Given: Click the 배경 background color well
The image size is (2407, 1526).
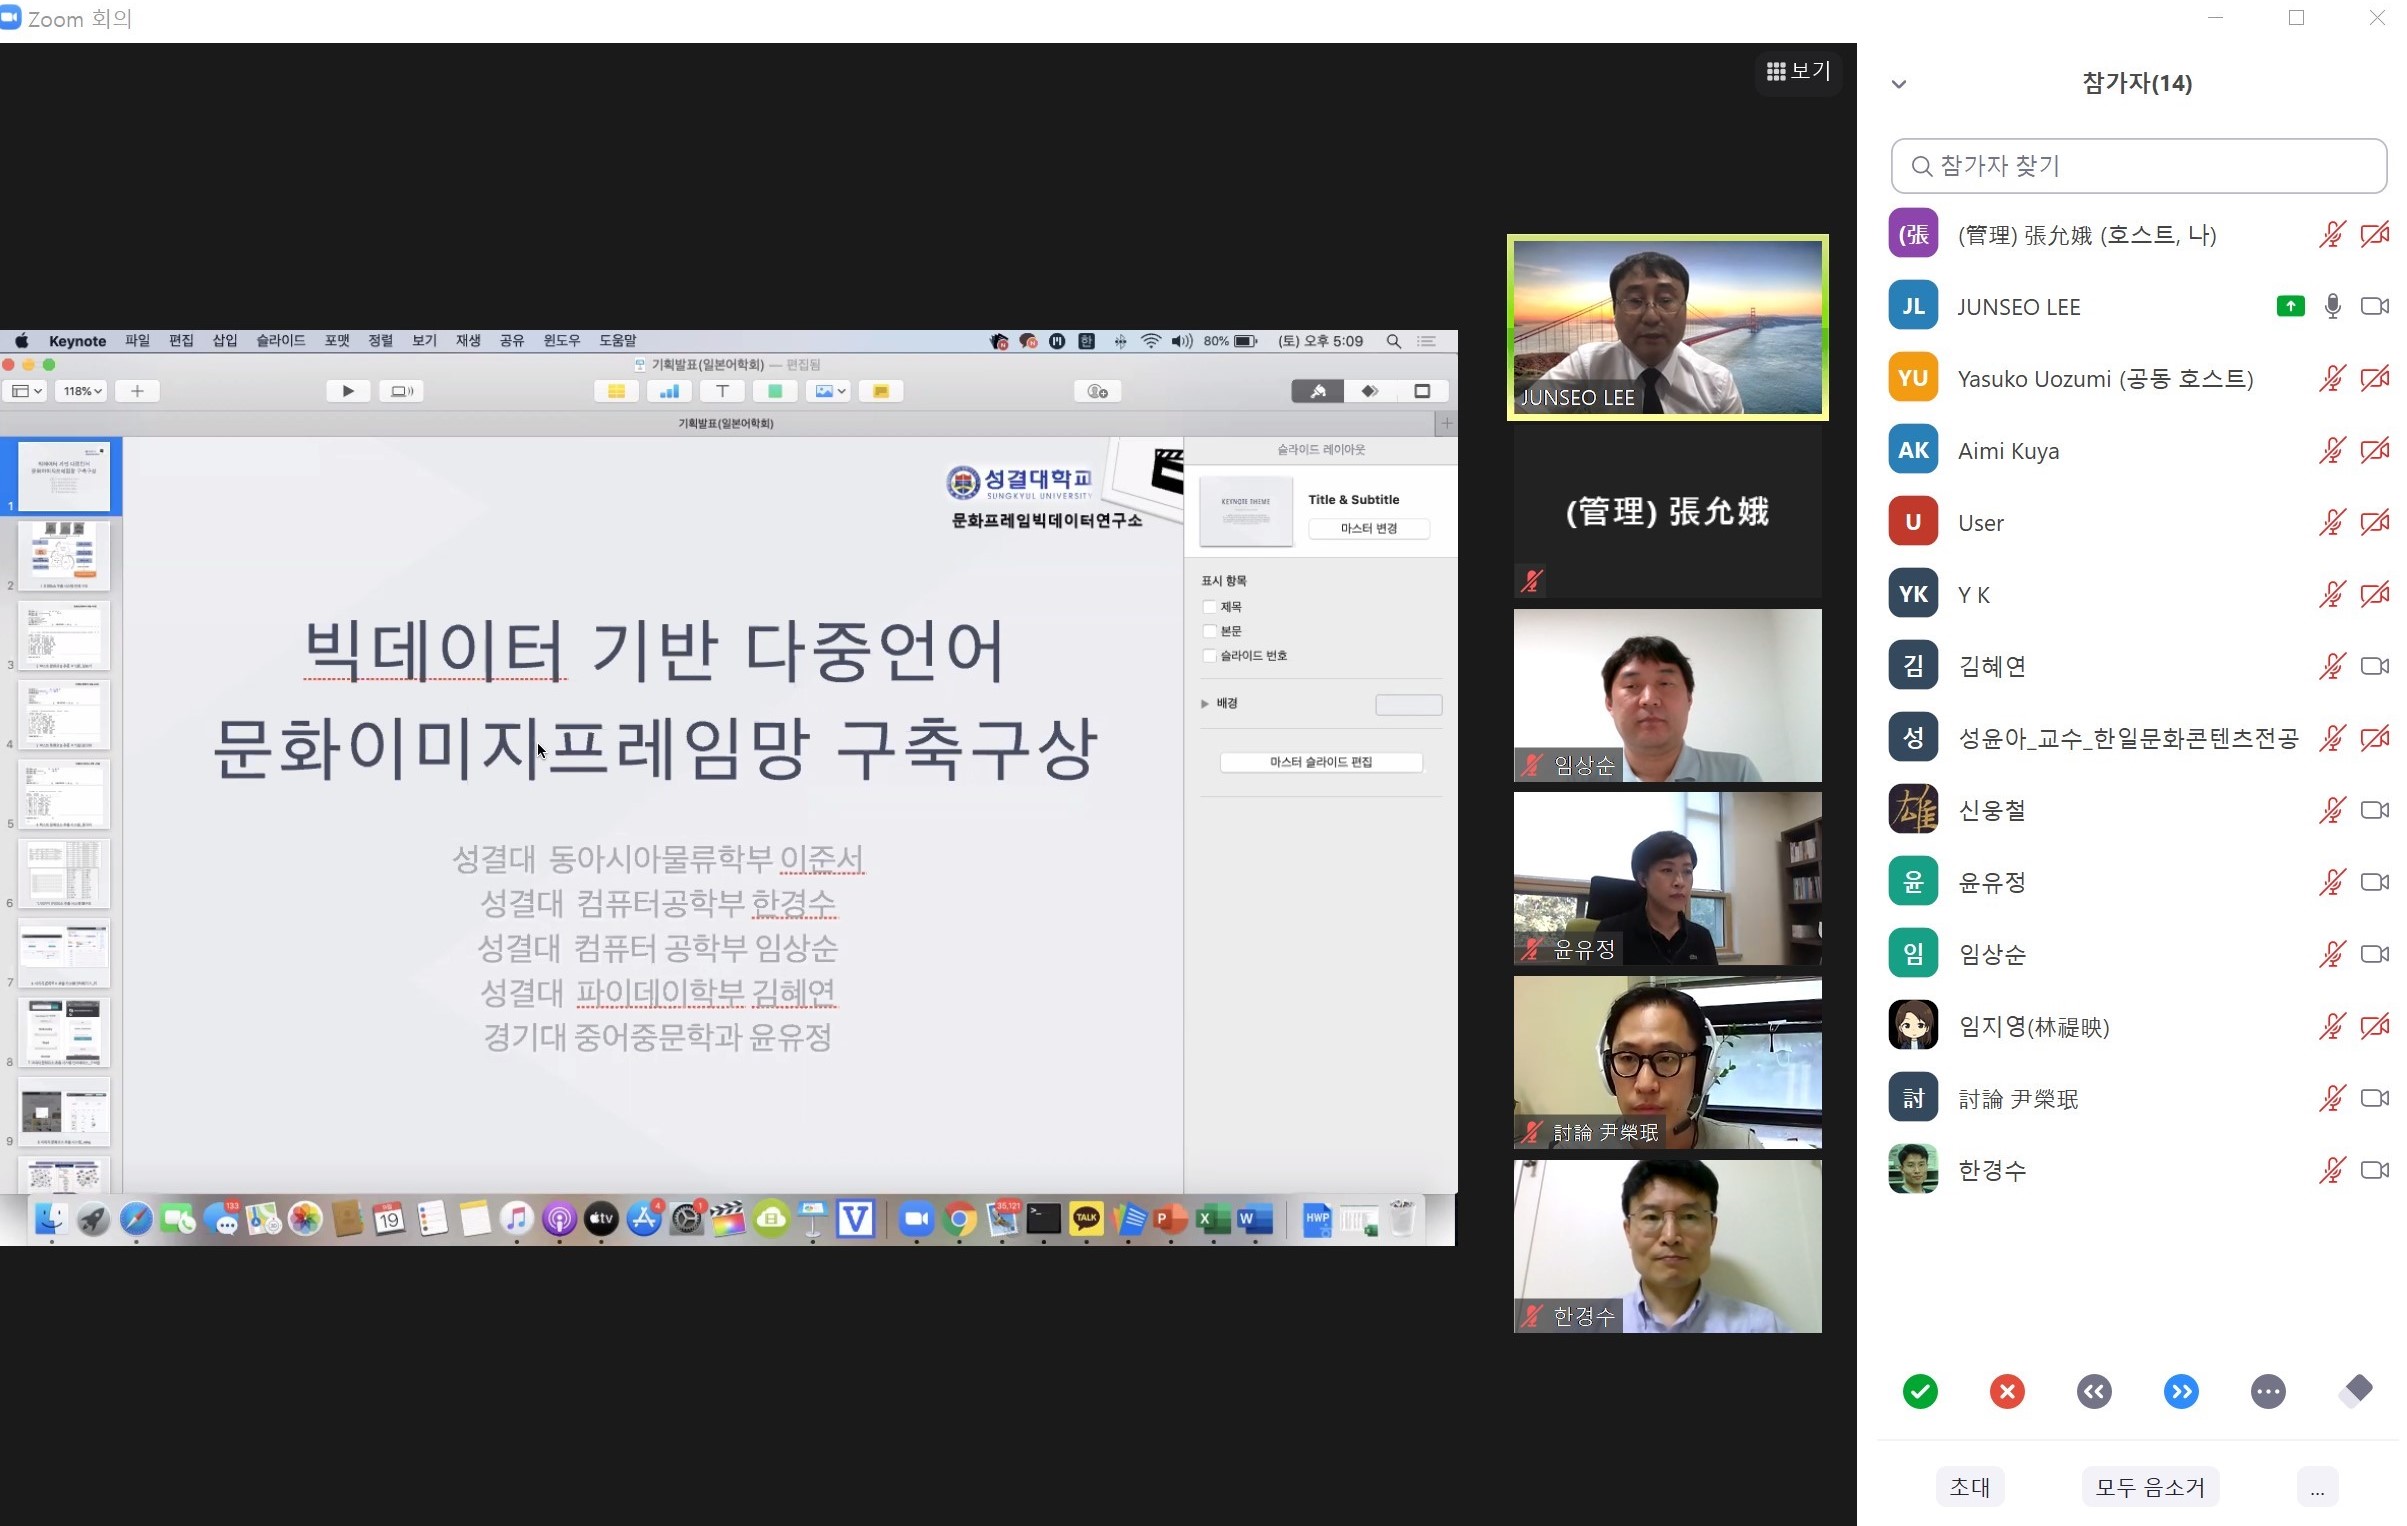Looking at the screenshot, I should coord(1407,704).
